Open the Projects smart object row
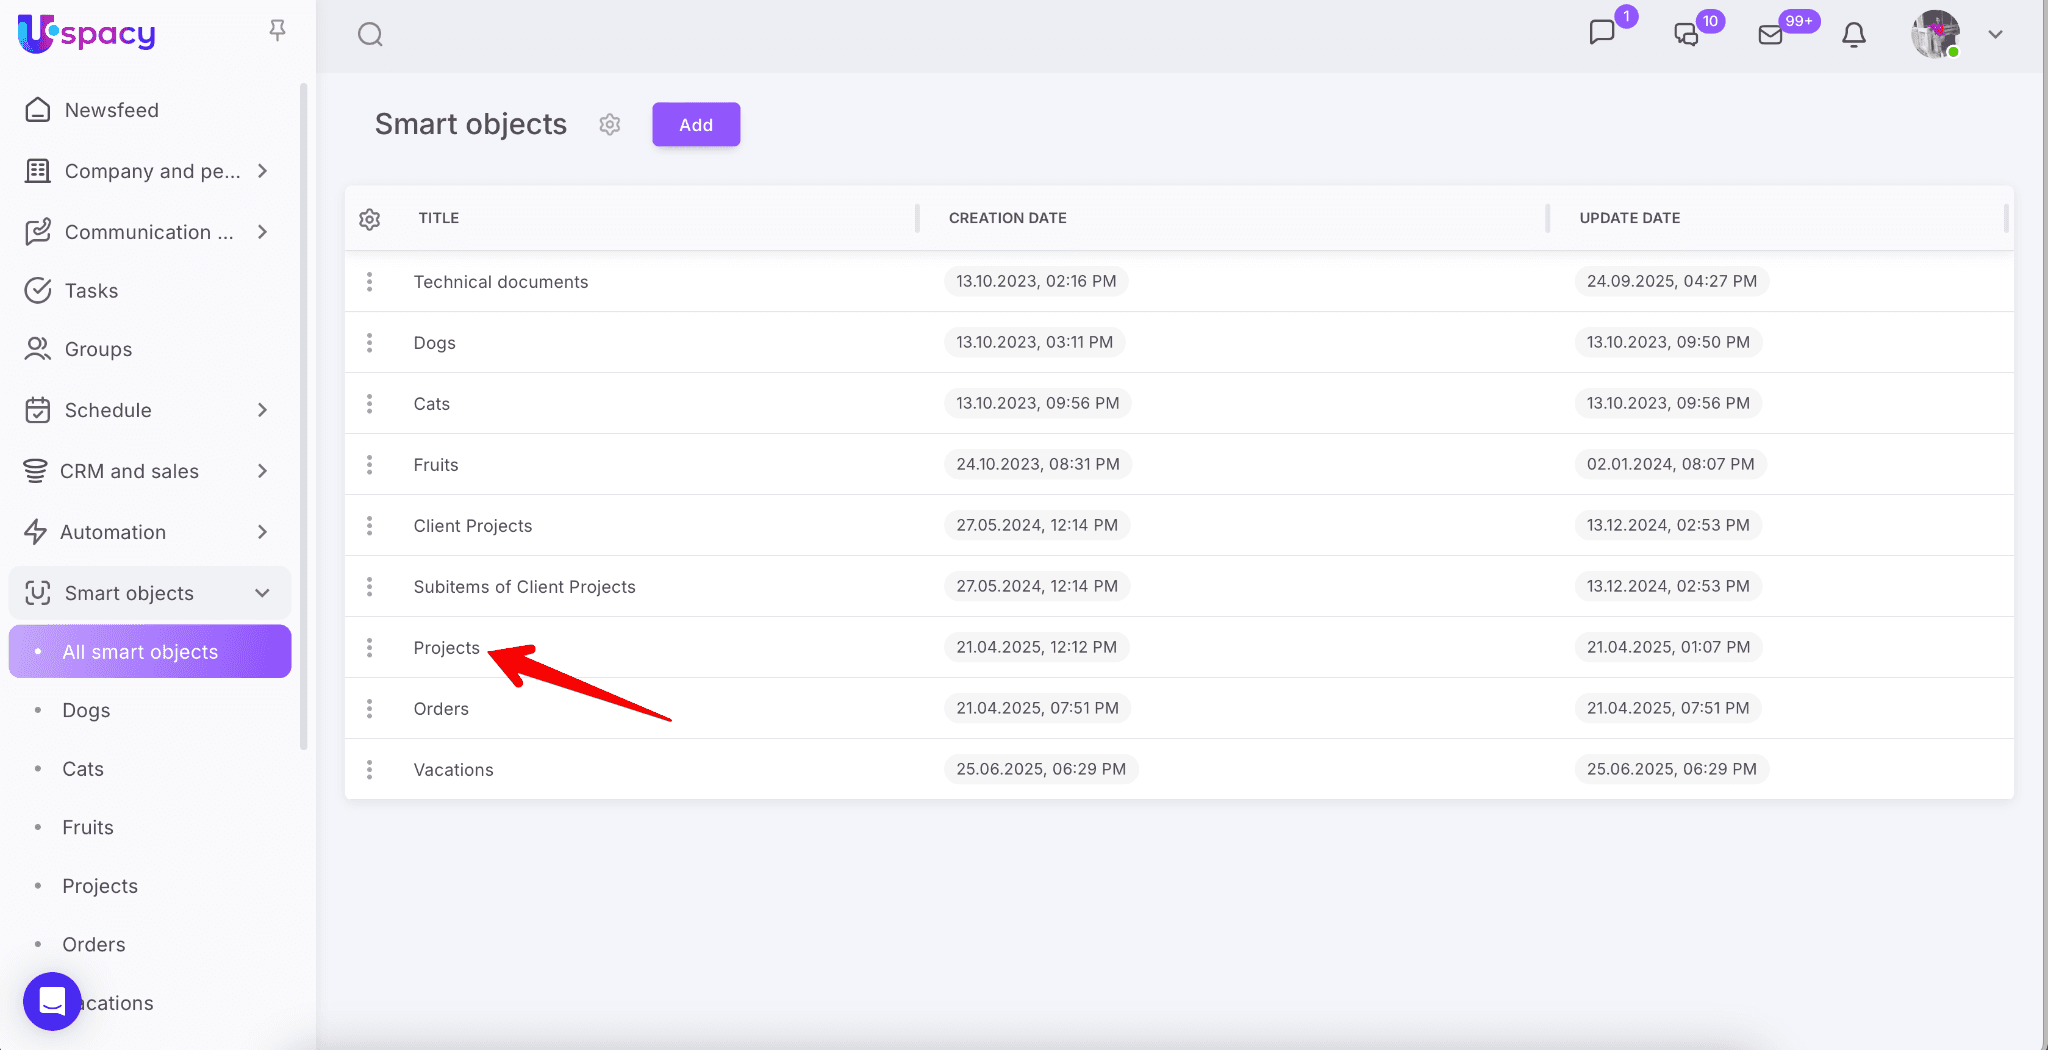 point(446,648)
